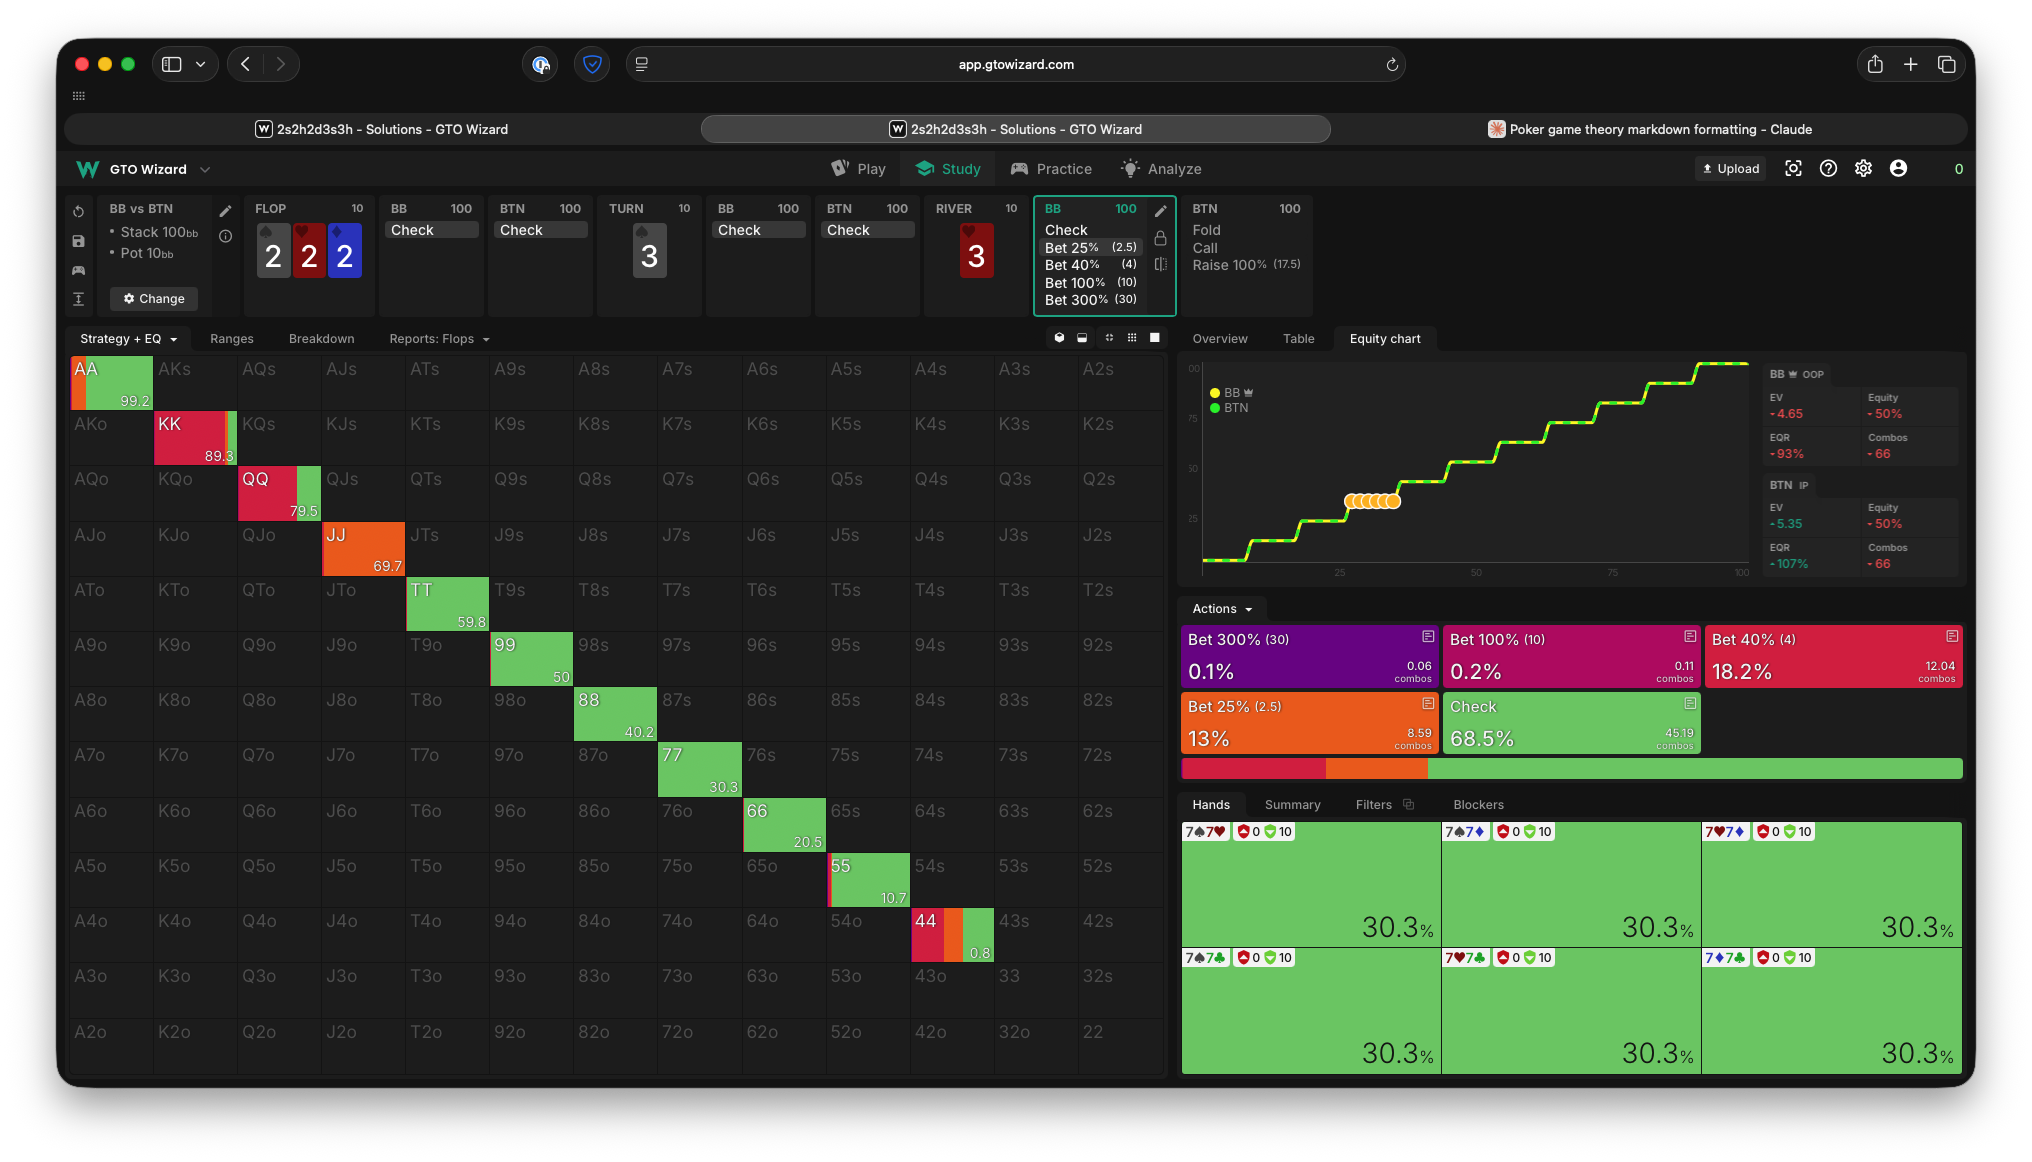
Task: Click the lock icon in BB action panel
Action: tap(1160, 238)
